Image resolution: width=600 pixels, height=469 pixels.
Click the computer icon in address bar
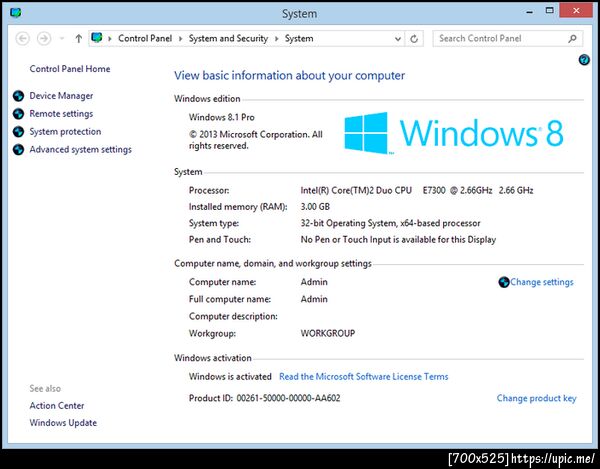click(x=97, y=38)
